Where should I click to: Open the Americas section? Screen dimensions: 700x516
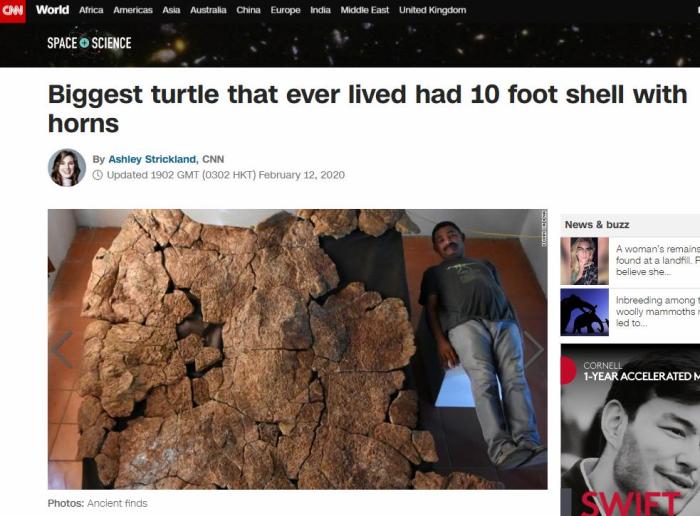(x=133, y=10)
